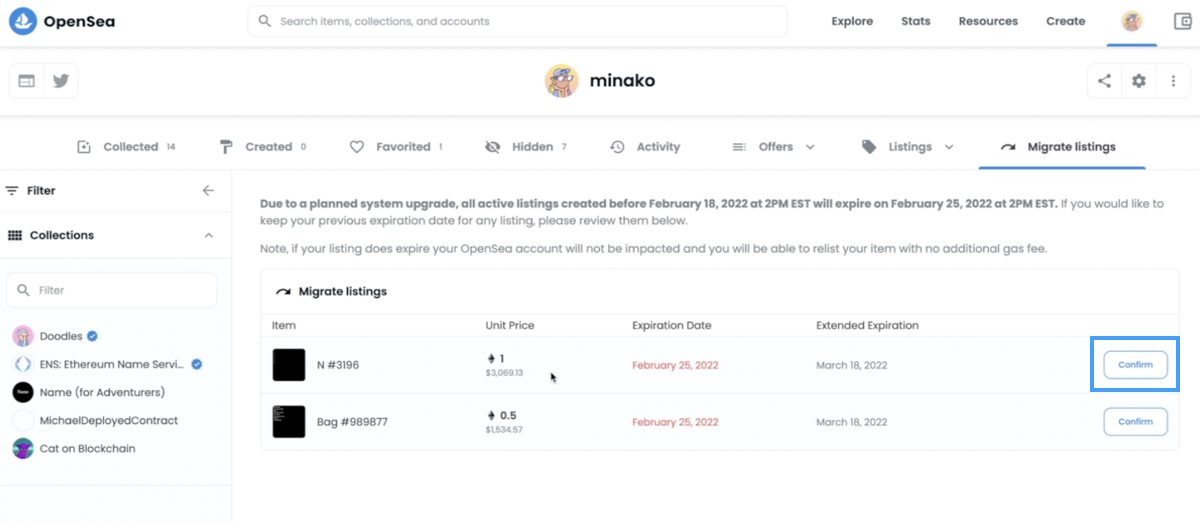Click the Twitter bird icon
This screenshot has height=522, width=1200.
point(61,81)
